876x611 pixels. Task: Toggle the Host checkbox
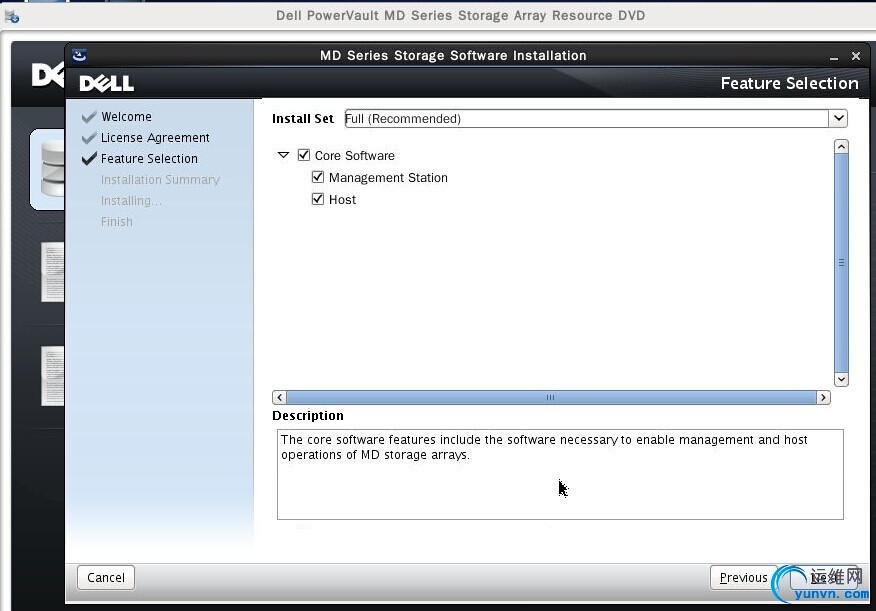[317, 199]
